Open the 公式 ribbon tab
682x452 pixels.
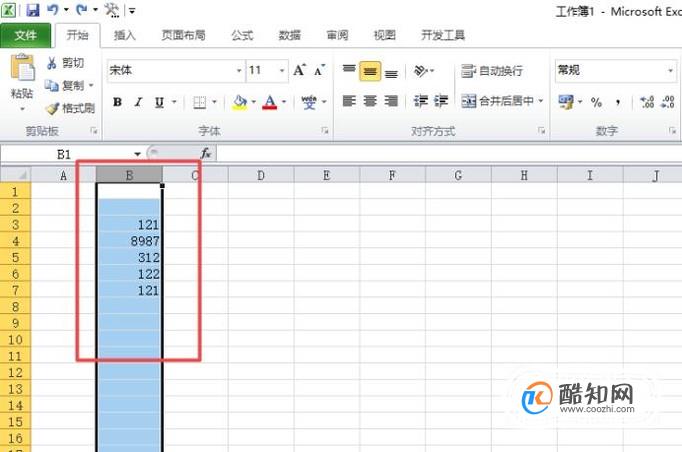(242, 35)
